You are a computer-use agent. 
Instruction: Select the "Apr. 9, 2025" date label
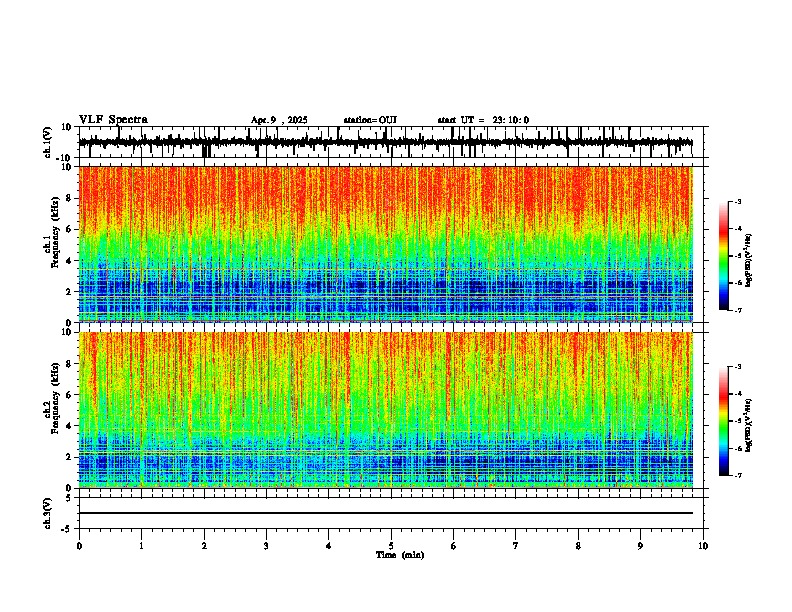tap(279, 120)
